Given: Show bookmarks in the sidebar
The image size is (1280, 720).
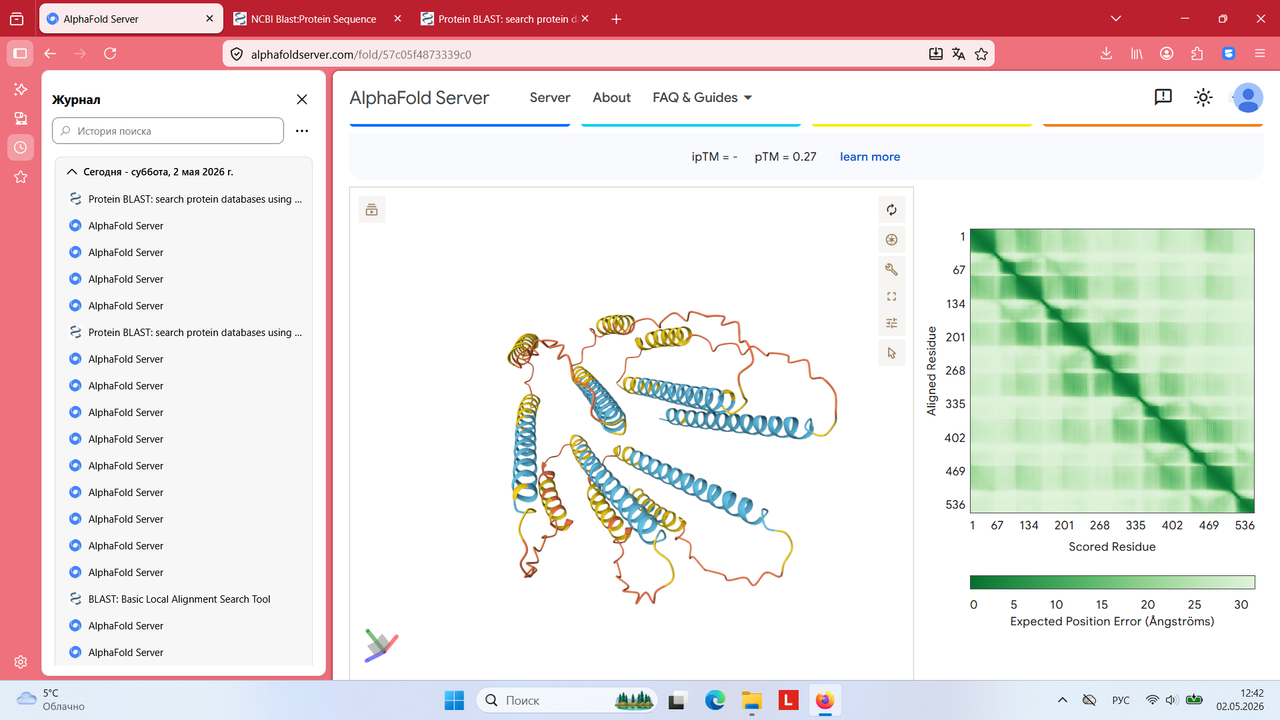Looking at the screenshot, I should [x=20, y=177].
